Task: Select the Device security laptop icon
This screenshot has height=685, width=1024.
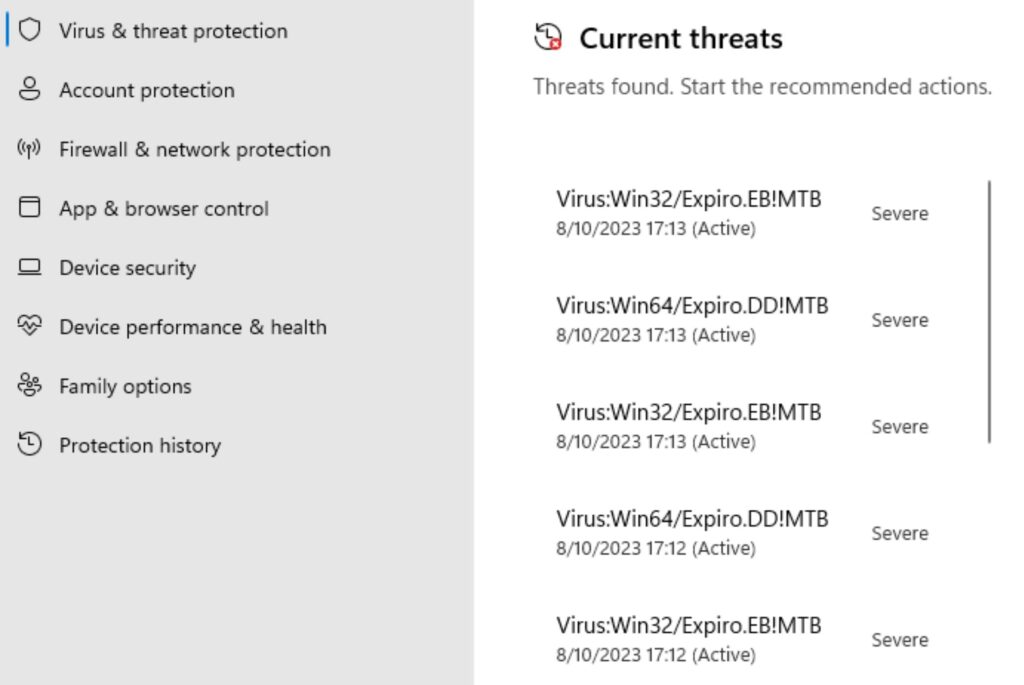Action: (30, 267)
